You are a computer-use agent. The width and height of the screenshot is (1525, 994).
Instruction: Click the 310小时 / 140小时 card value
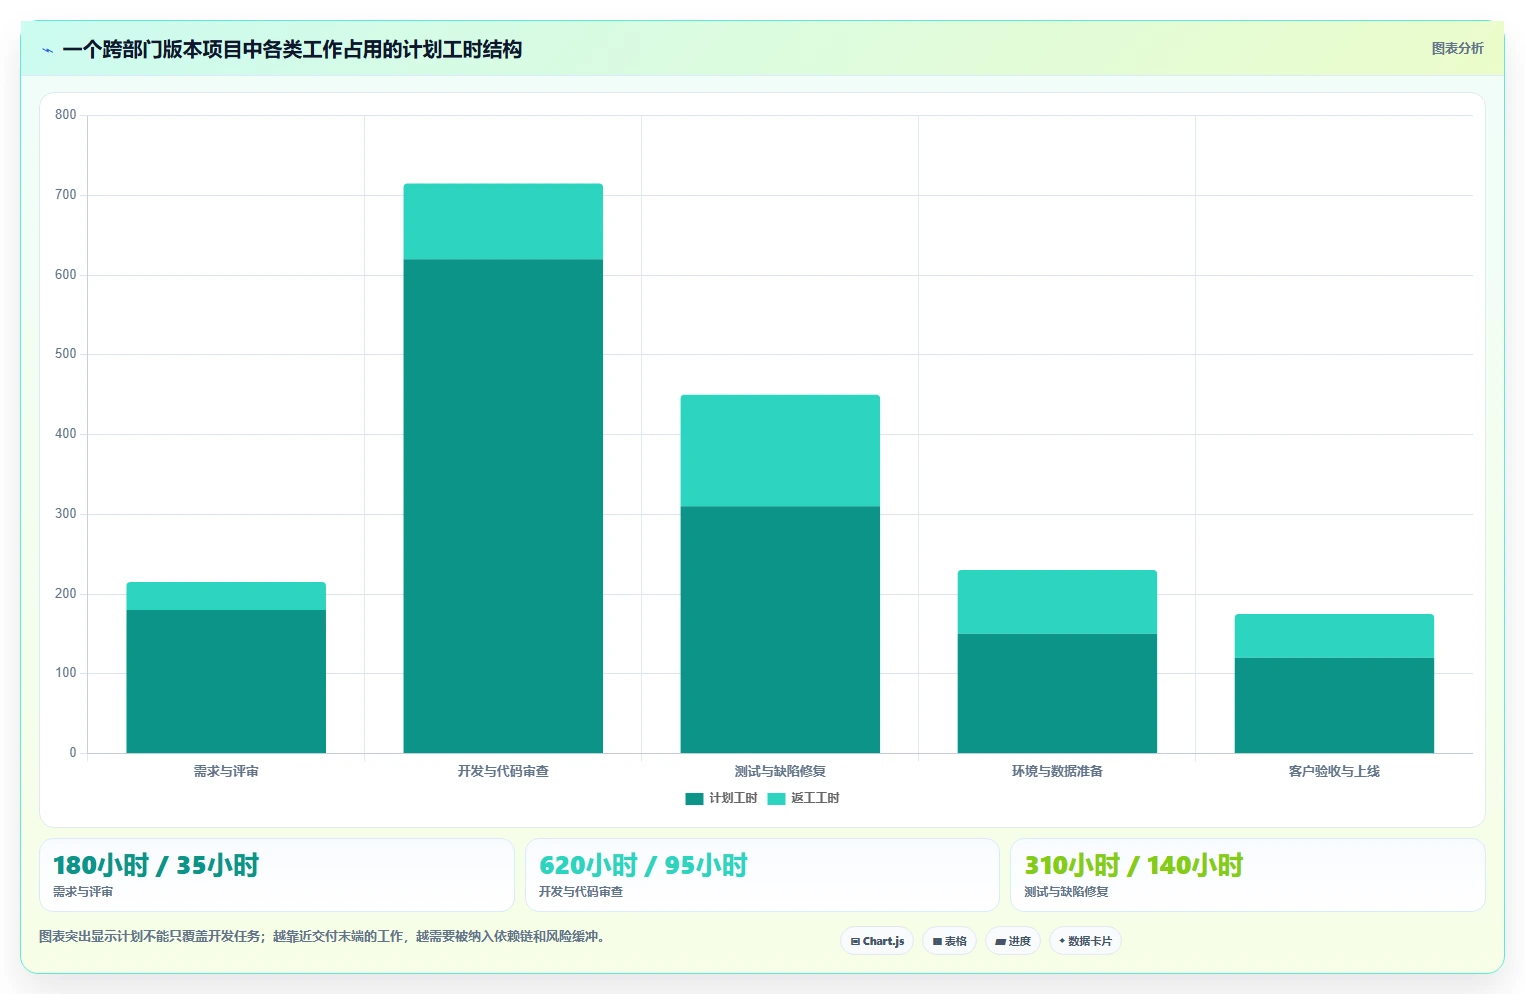(1134, 865)
